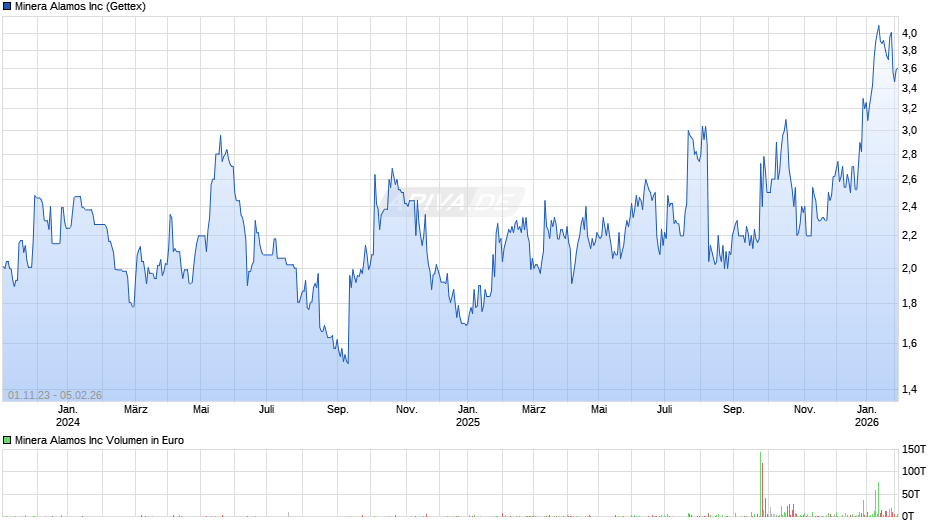Viewport: 940px width, 526px height.
Task: Click the 3,6 price axis label
Action: [x=909, y=68]
